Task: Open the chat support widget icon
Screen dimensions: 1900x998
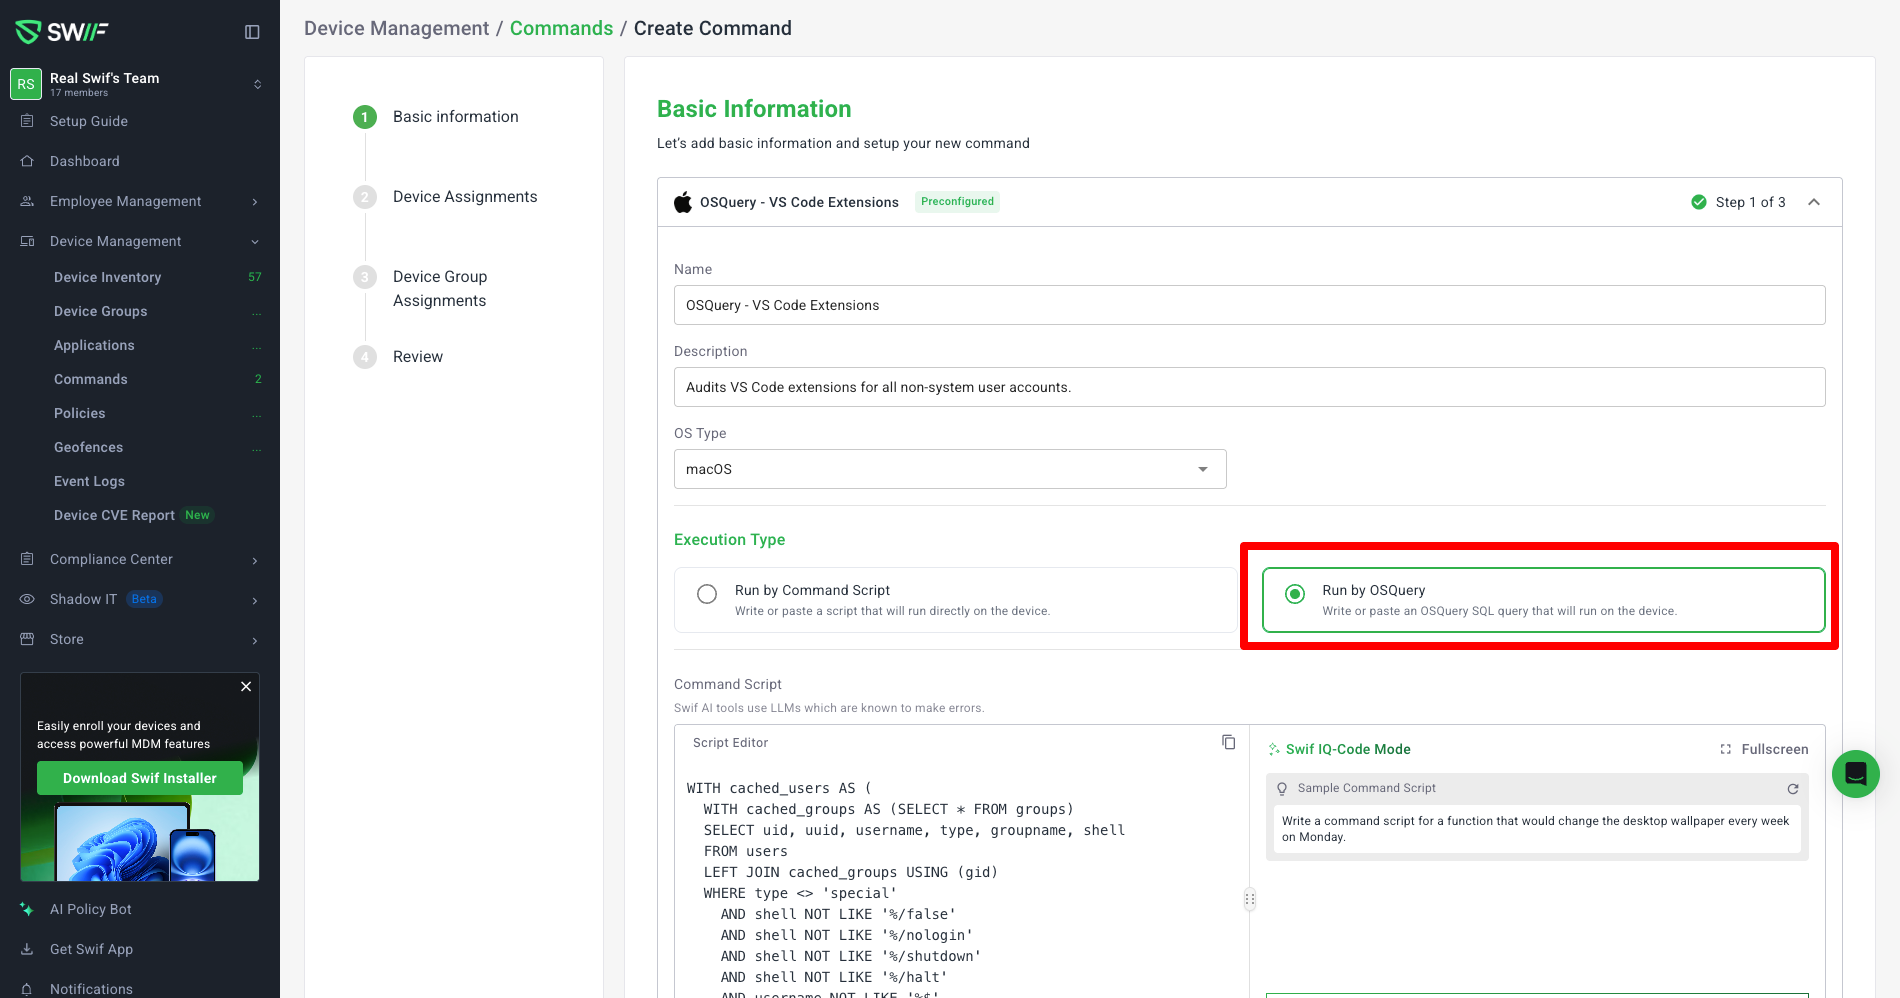Action: point(1855,774)
